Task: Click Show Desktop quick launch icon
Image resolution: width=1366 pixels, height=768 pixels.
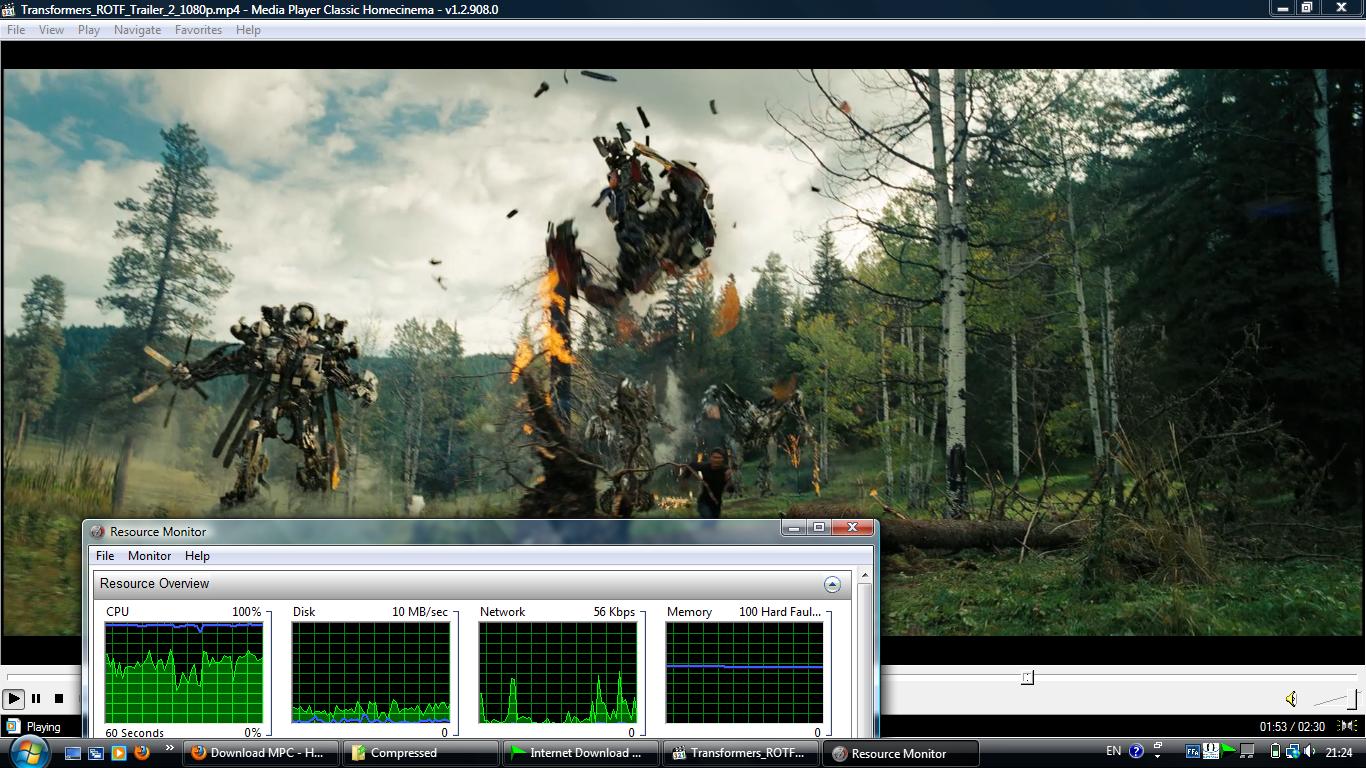Action: pyautogui.click(x=73, y=752)
